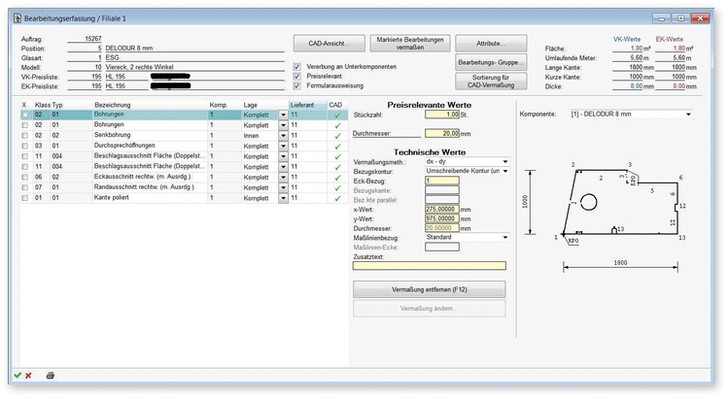The image size is (728, 399).
Task: Open the Vermaßungsmeth. dropdown
Action: [505, 162]
